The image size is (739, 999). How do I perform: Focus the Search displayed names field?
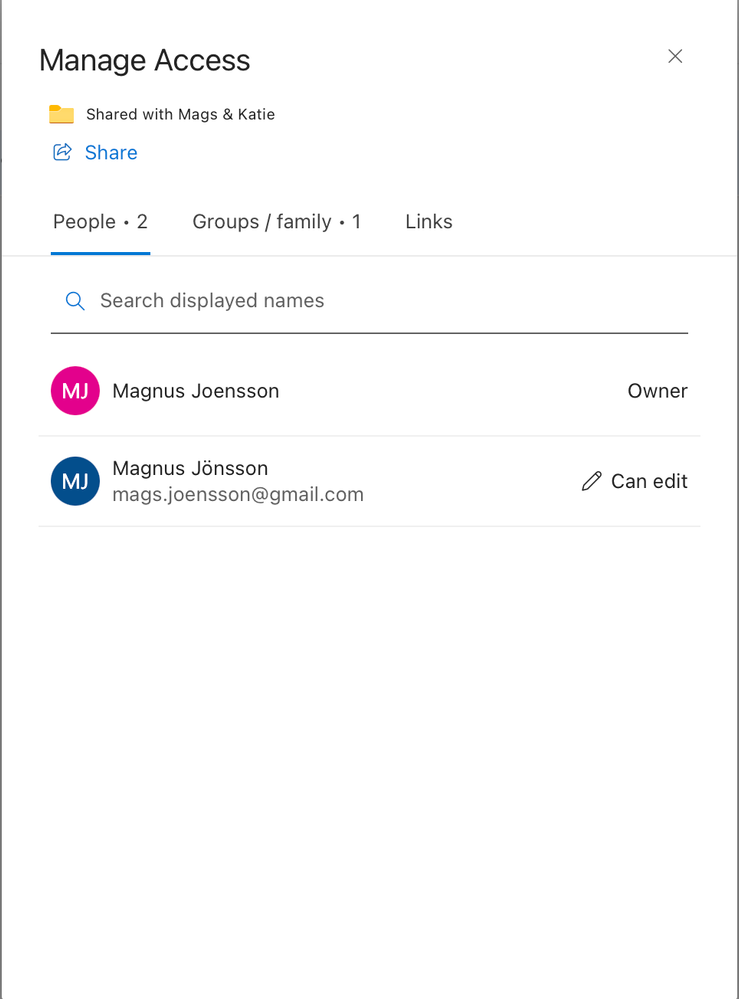click(x=380, y=301)
